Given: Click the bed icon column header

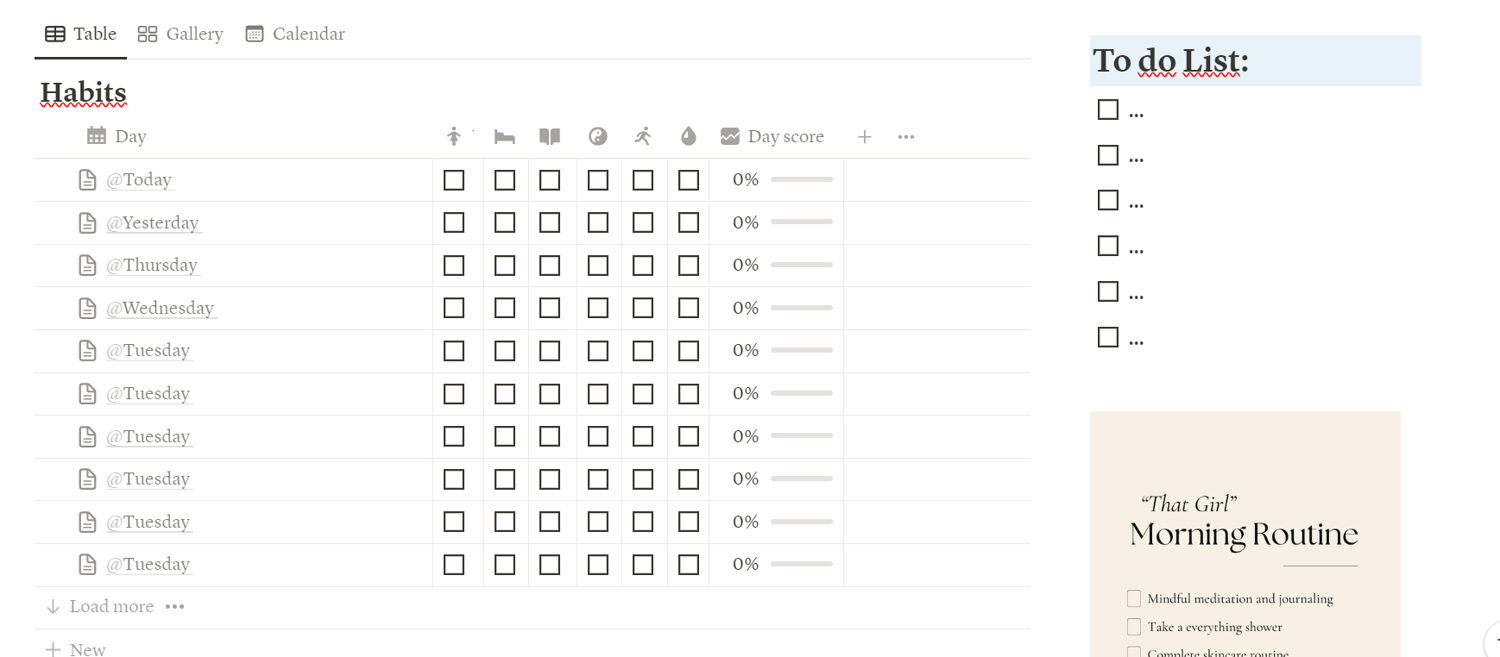Looking at the screenshot, I should 504,137.
